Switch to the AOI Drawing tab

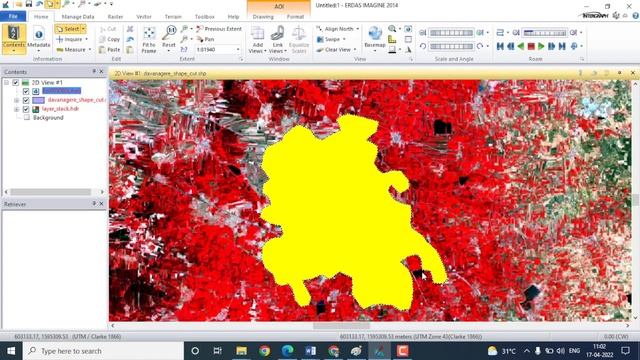pyautogui.click(x=263, y=17)
